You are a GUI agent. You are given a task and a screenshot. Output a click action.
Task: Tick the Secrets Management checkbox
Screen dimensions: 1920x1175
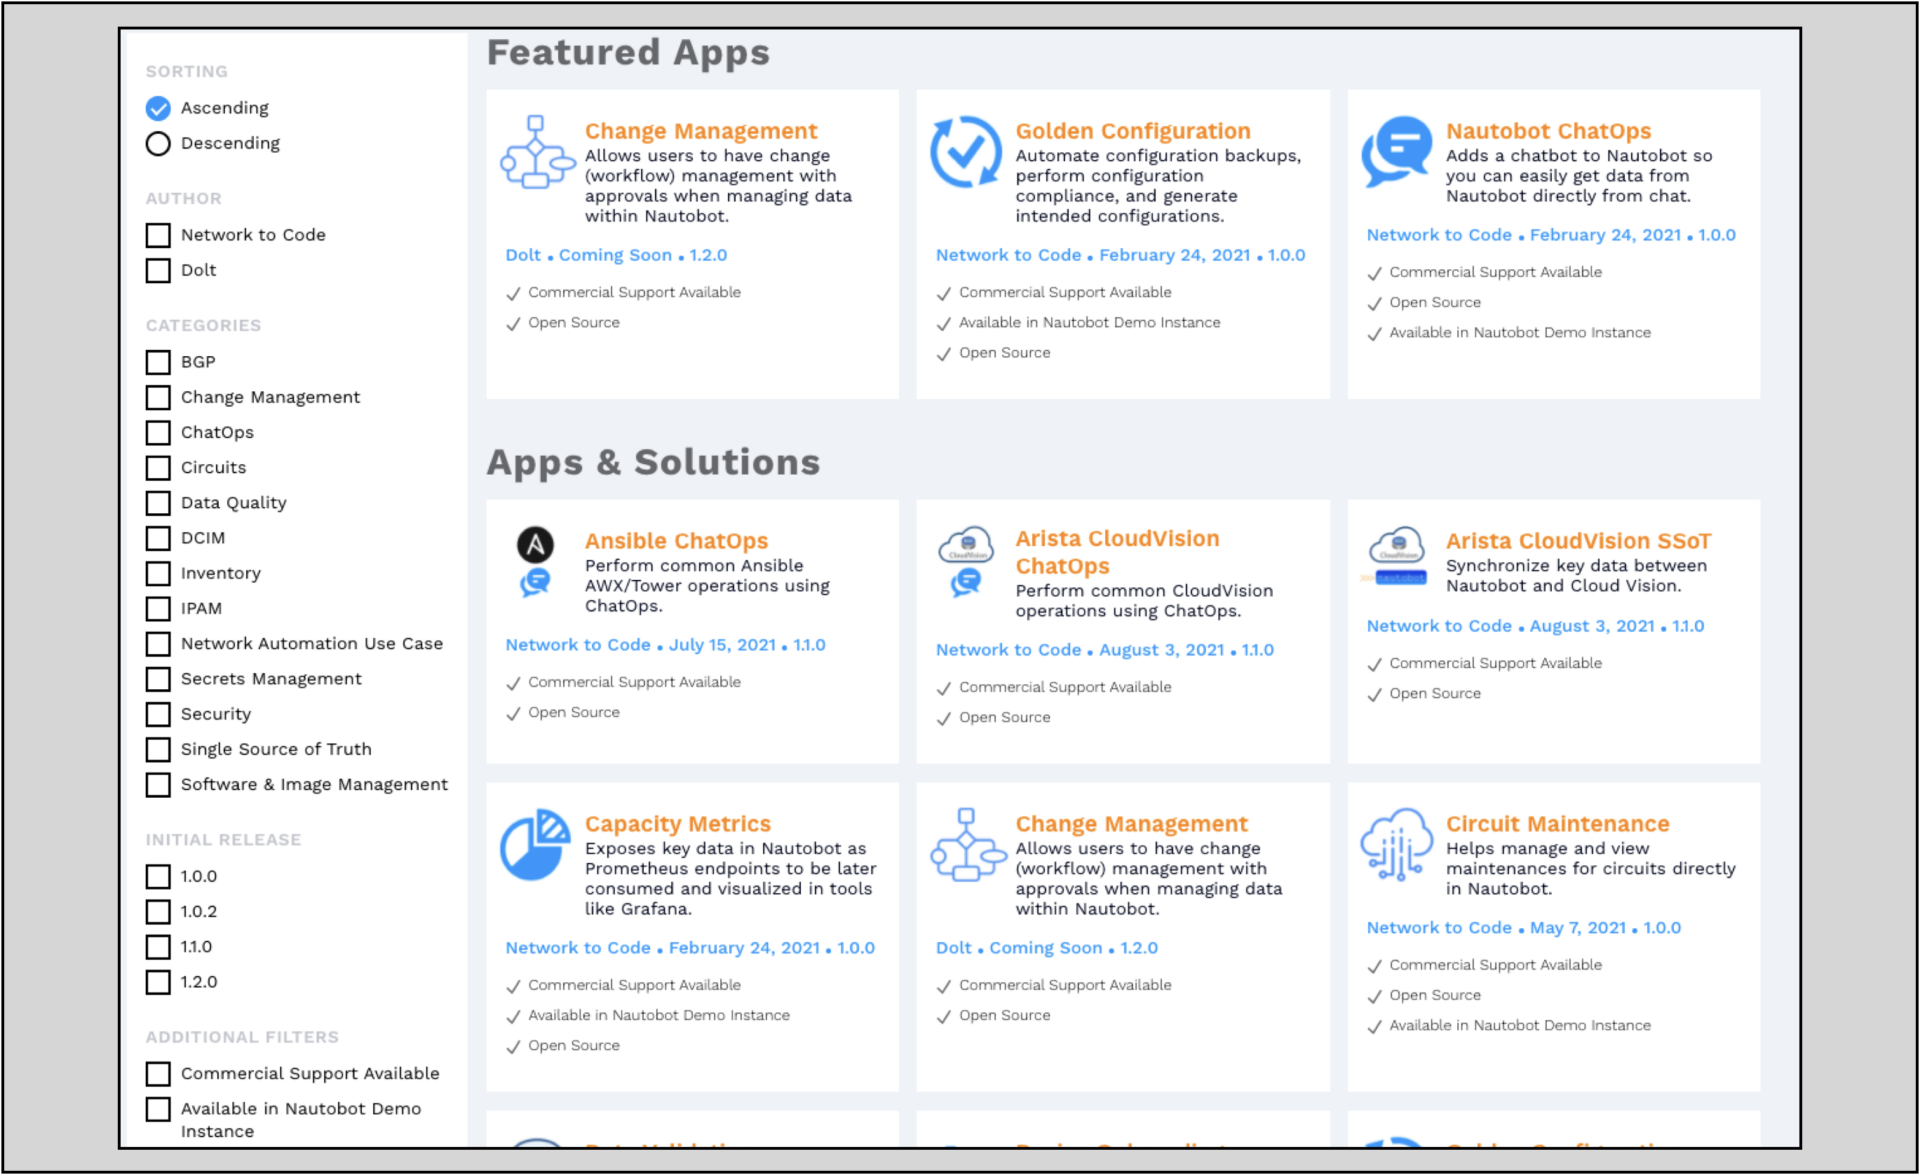[158, 679]
